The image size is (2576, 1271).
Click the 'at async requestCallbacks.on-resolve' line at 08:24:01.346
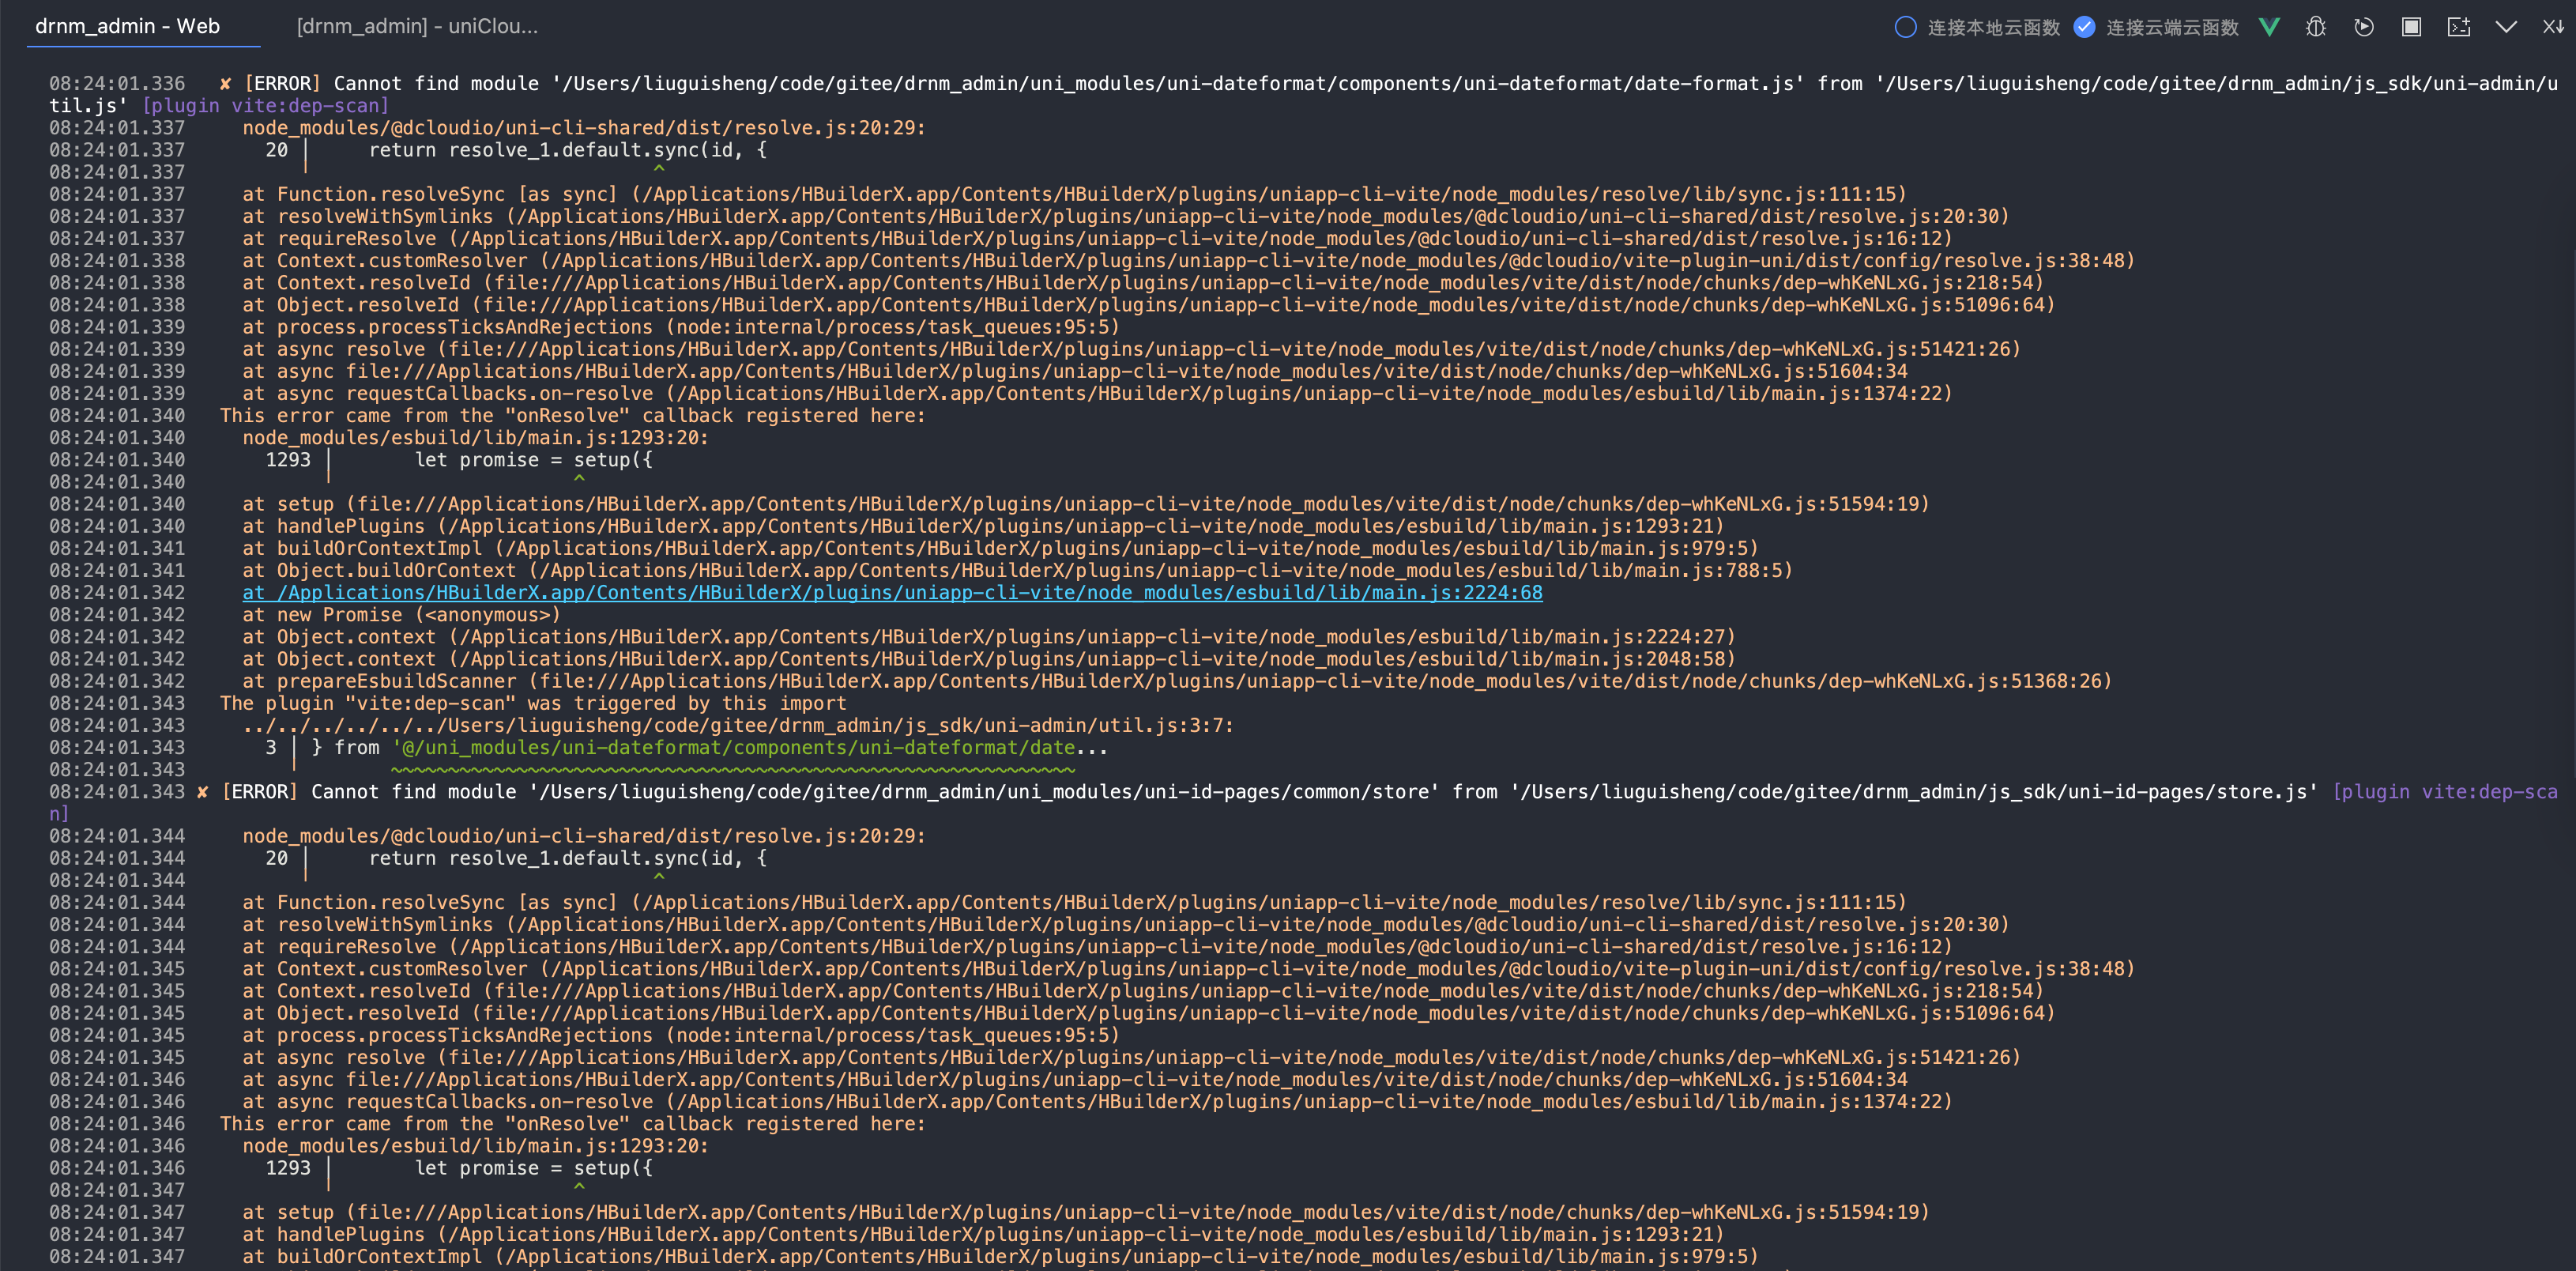tap(1097, 1102)
